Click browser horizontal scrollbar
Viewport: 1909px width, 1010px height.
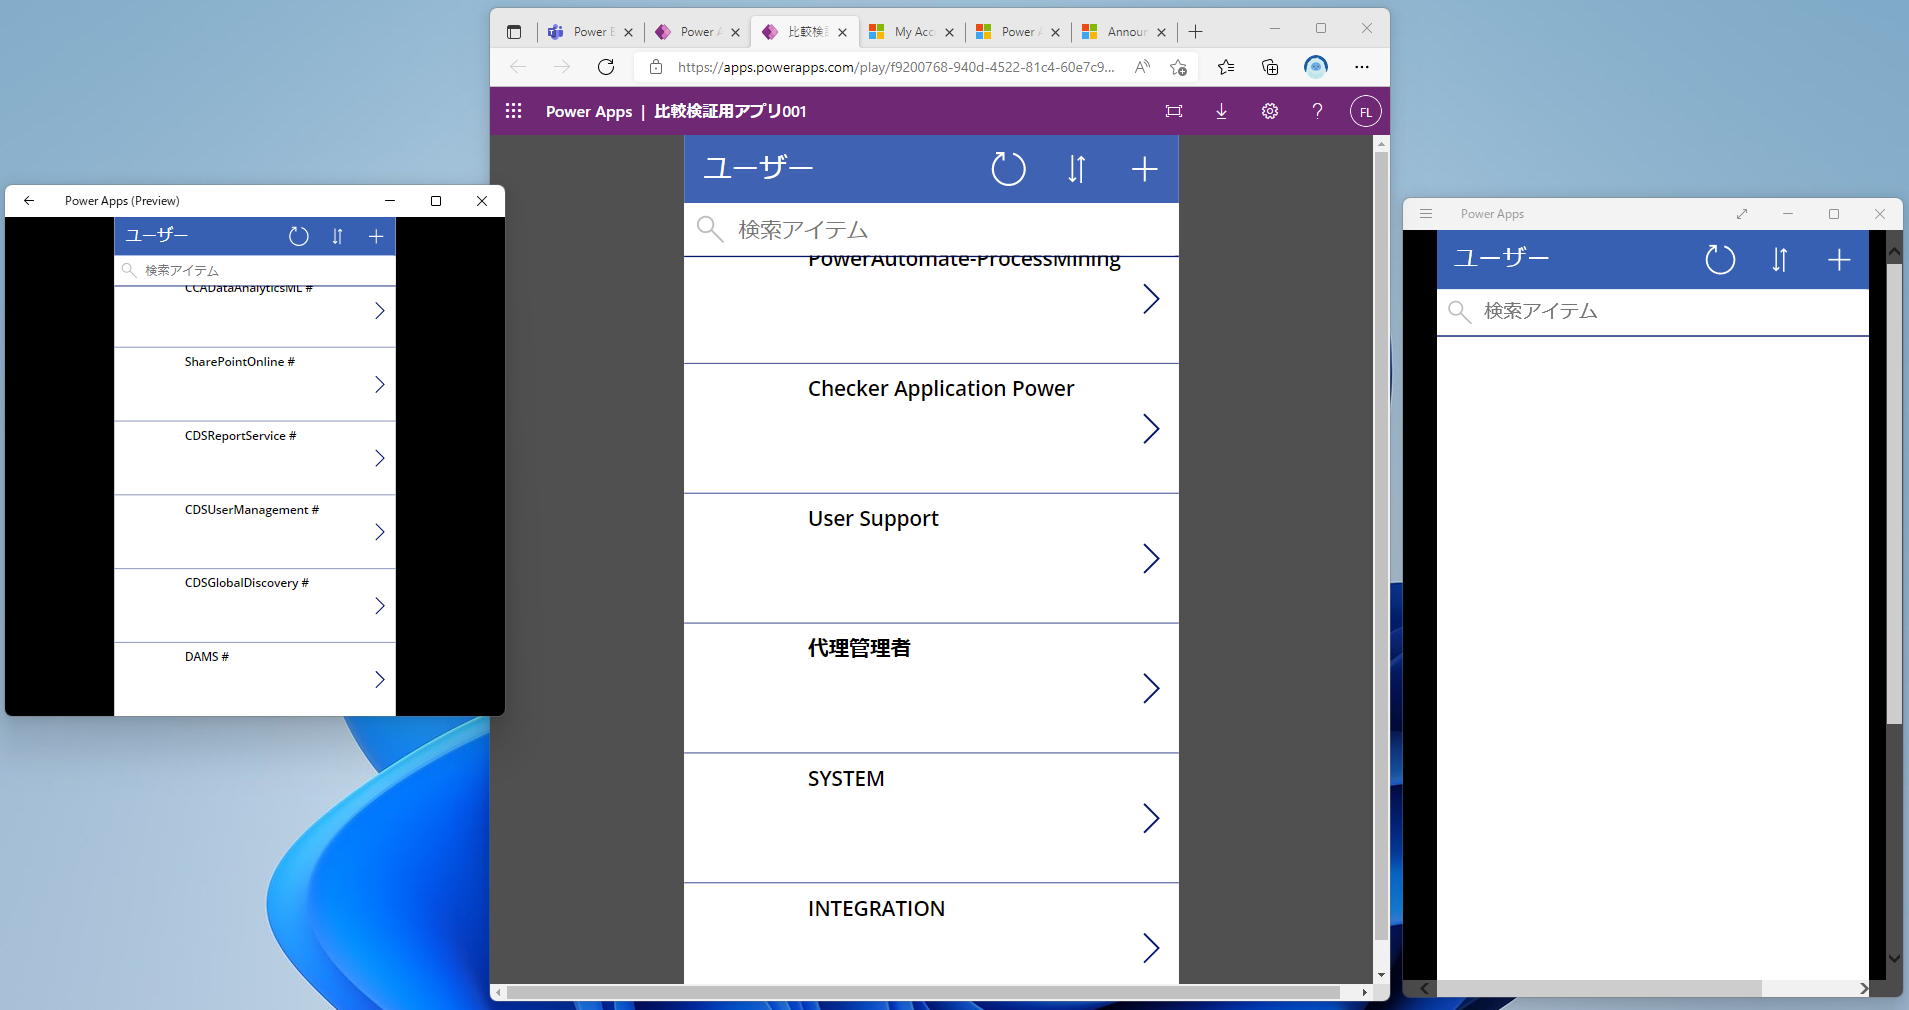pos(923,992)
